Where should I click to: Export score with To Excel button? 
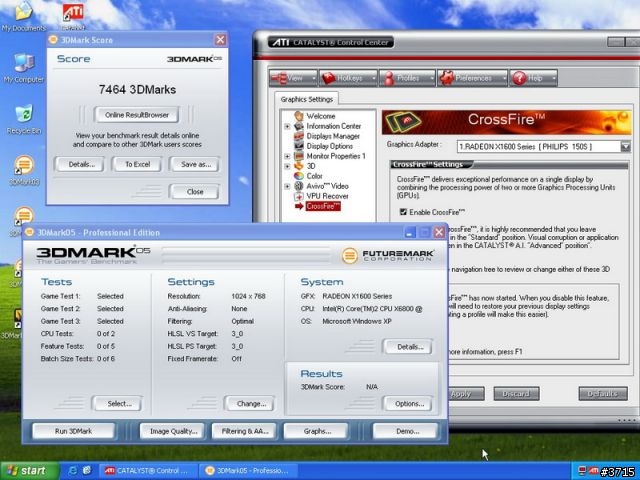pyautogui.click(x=138, y=164)
